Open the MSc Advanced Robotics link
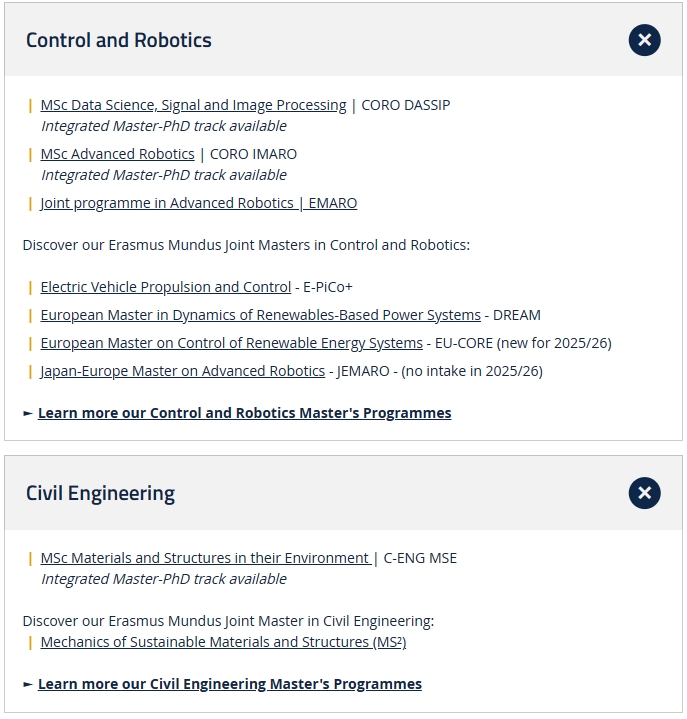 pos(117,154)
